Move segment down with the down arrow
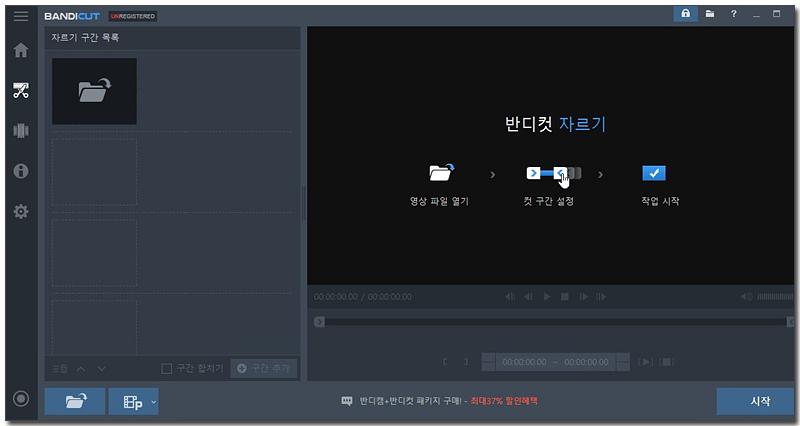Screen dimensions: 800x426 pyautogui.click(x=102, y=368)
